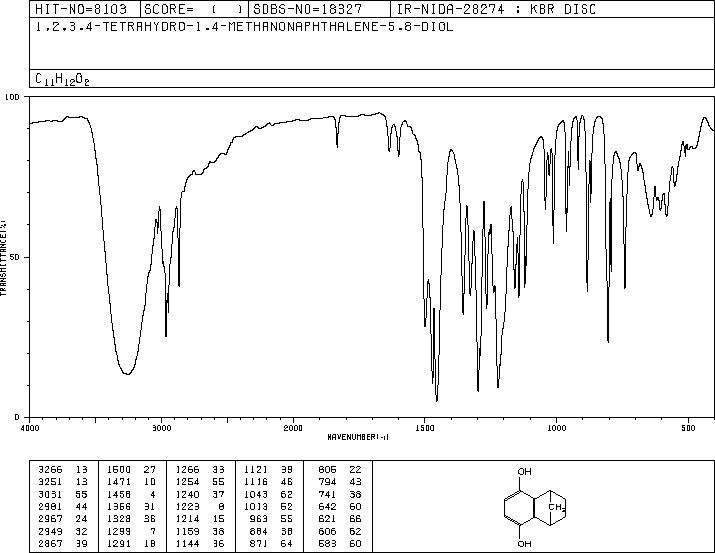This screenshot has width=715, height=553.
Task: Click the 1254 peak table entry
Action: click(x=200, y=482)
